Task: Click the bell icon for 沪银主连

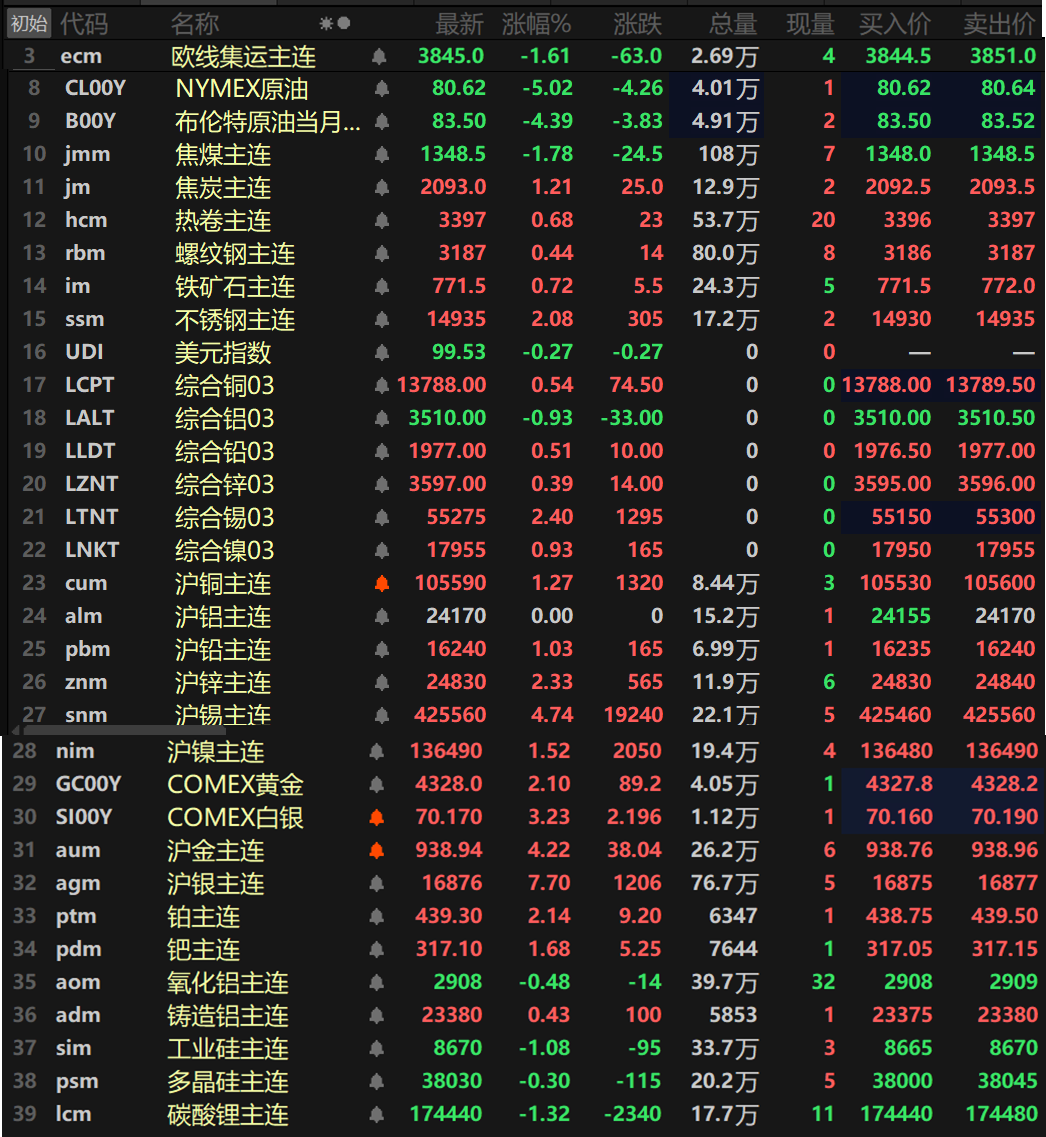Action: pos(376,883)
